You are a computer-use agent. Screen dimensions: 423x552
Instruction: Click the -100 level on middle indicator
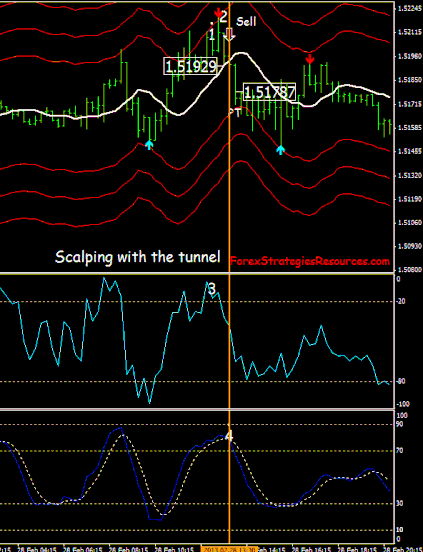(402, 404)
